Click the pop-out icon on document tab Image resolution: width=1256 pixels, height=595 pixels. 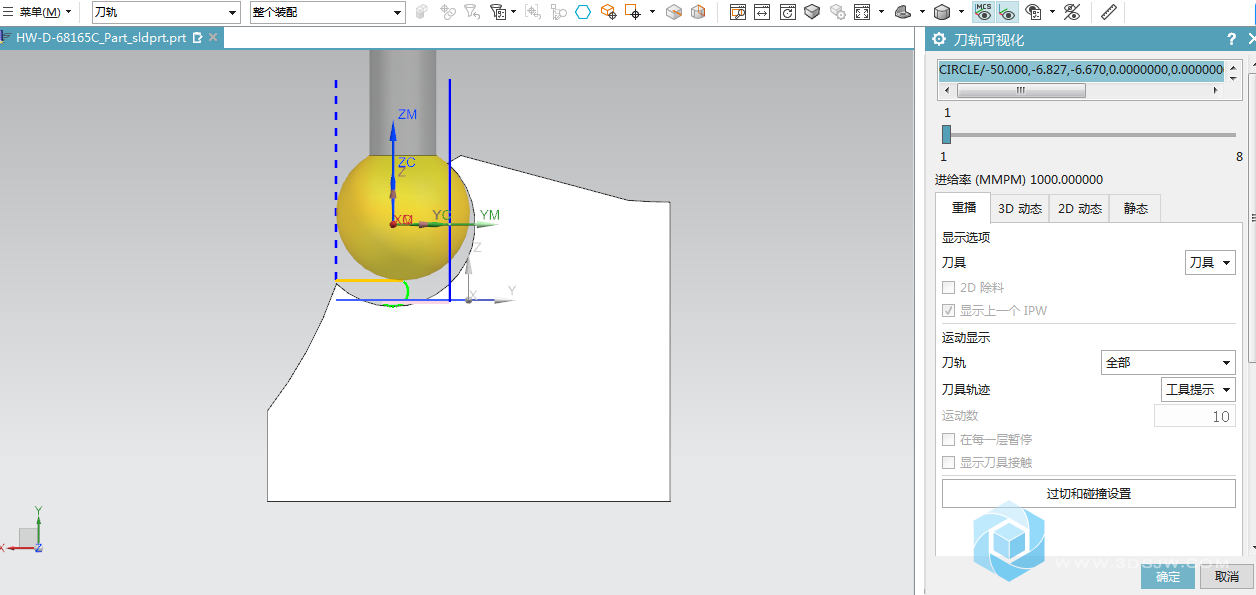(x=197, y=38)
